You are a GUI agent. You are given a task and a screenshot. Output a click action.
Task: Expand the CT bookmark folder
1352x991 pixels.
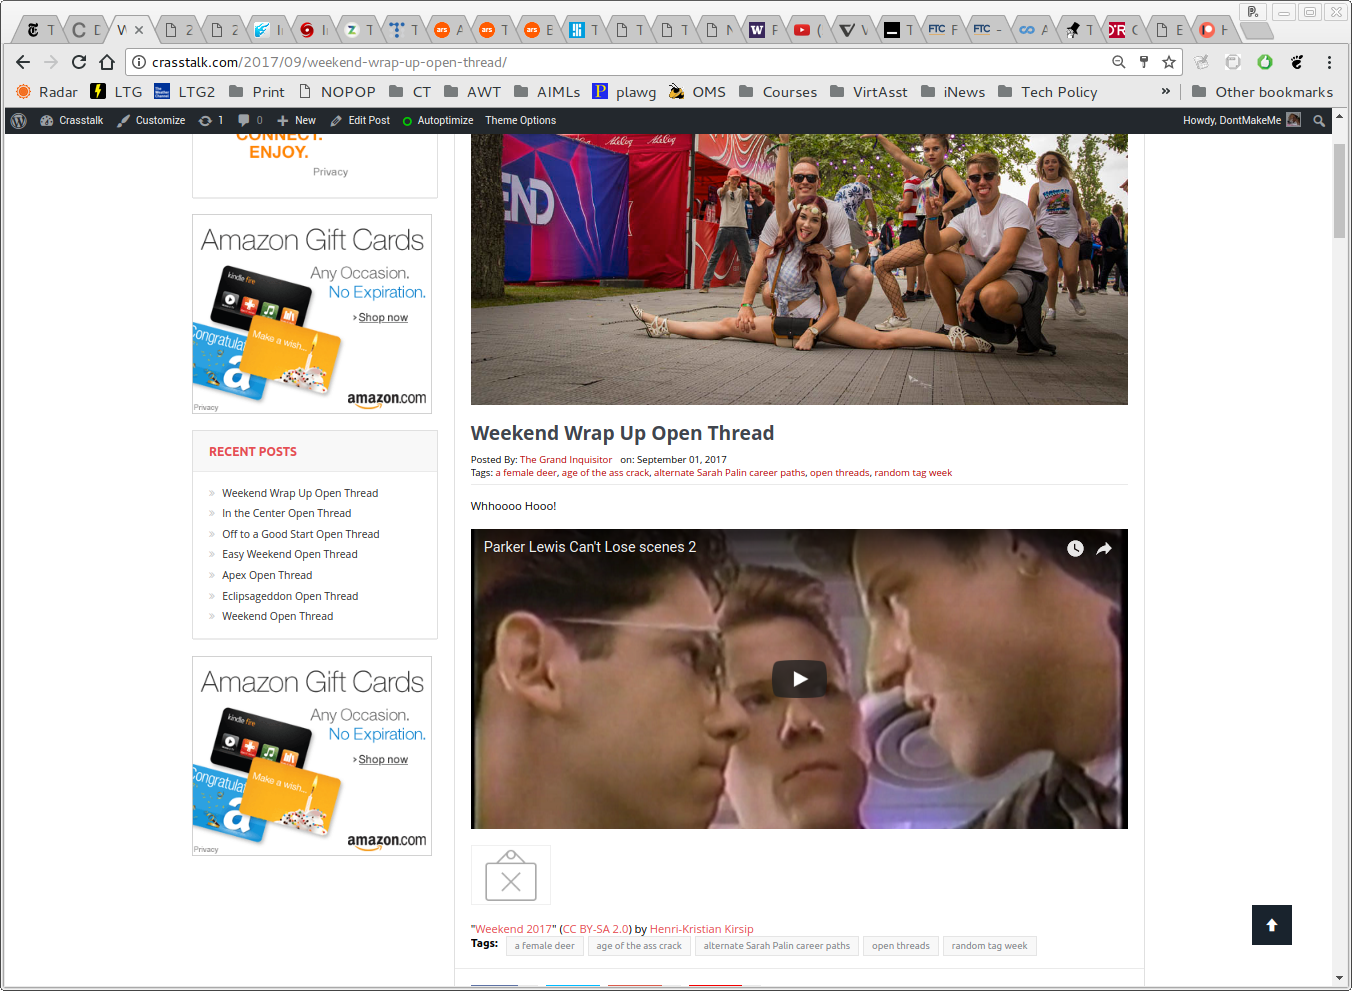410,92
